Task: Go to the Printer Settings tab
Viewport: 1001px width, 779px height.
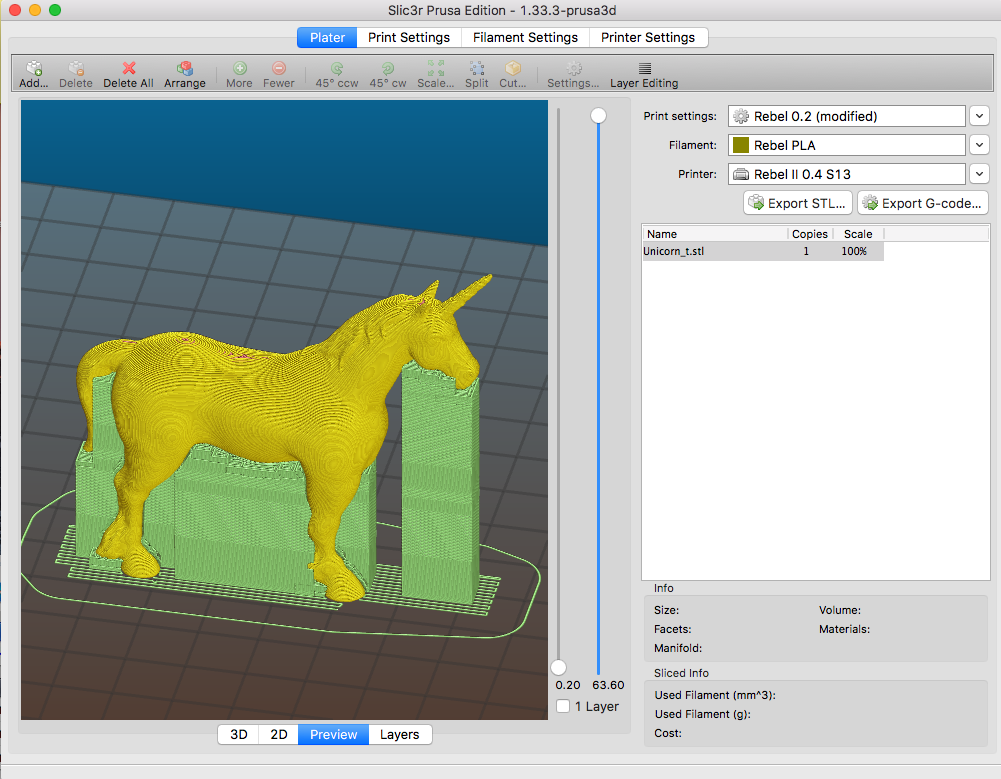Action: pos(648,37)
